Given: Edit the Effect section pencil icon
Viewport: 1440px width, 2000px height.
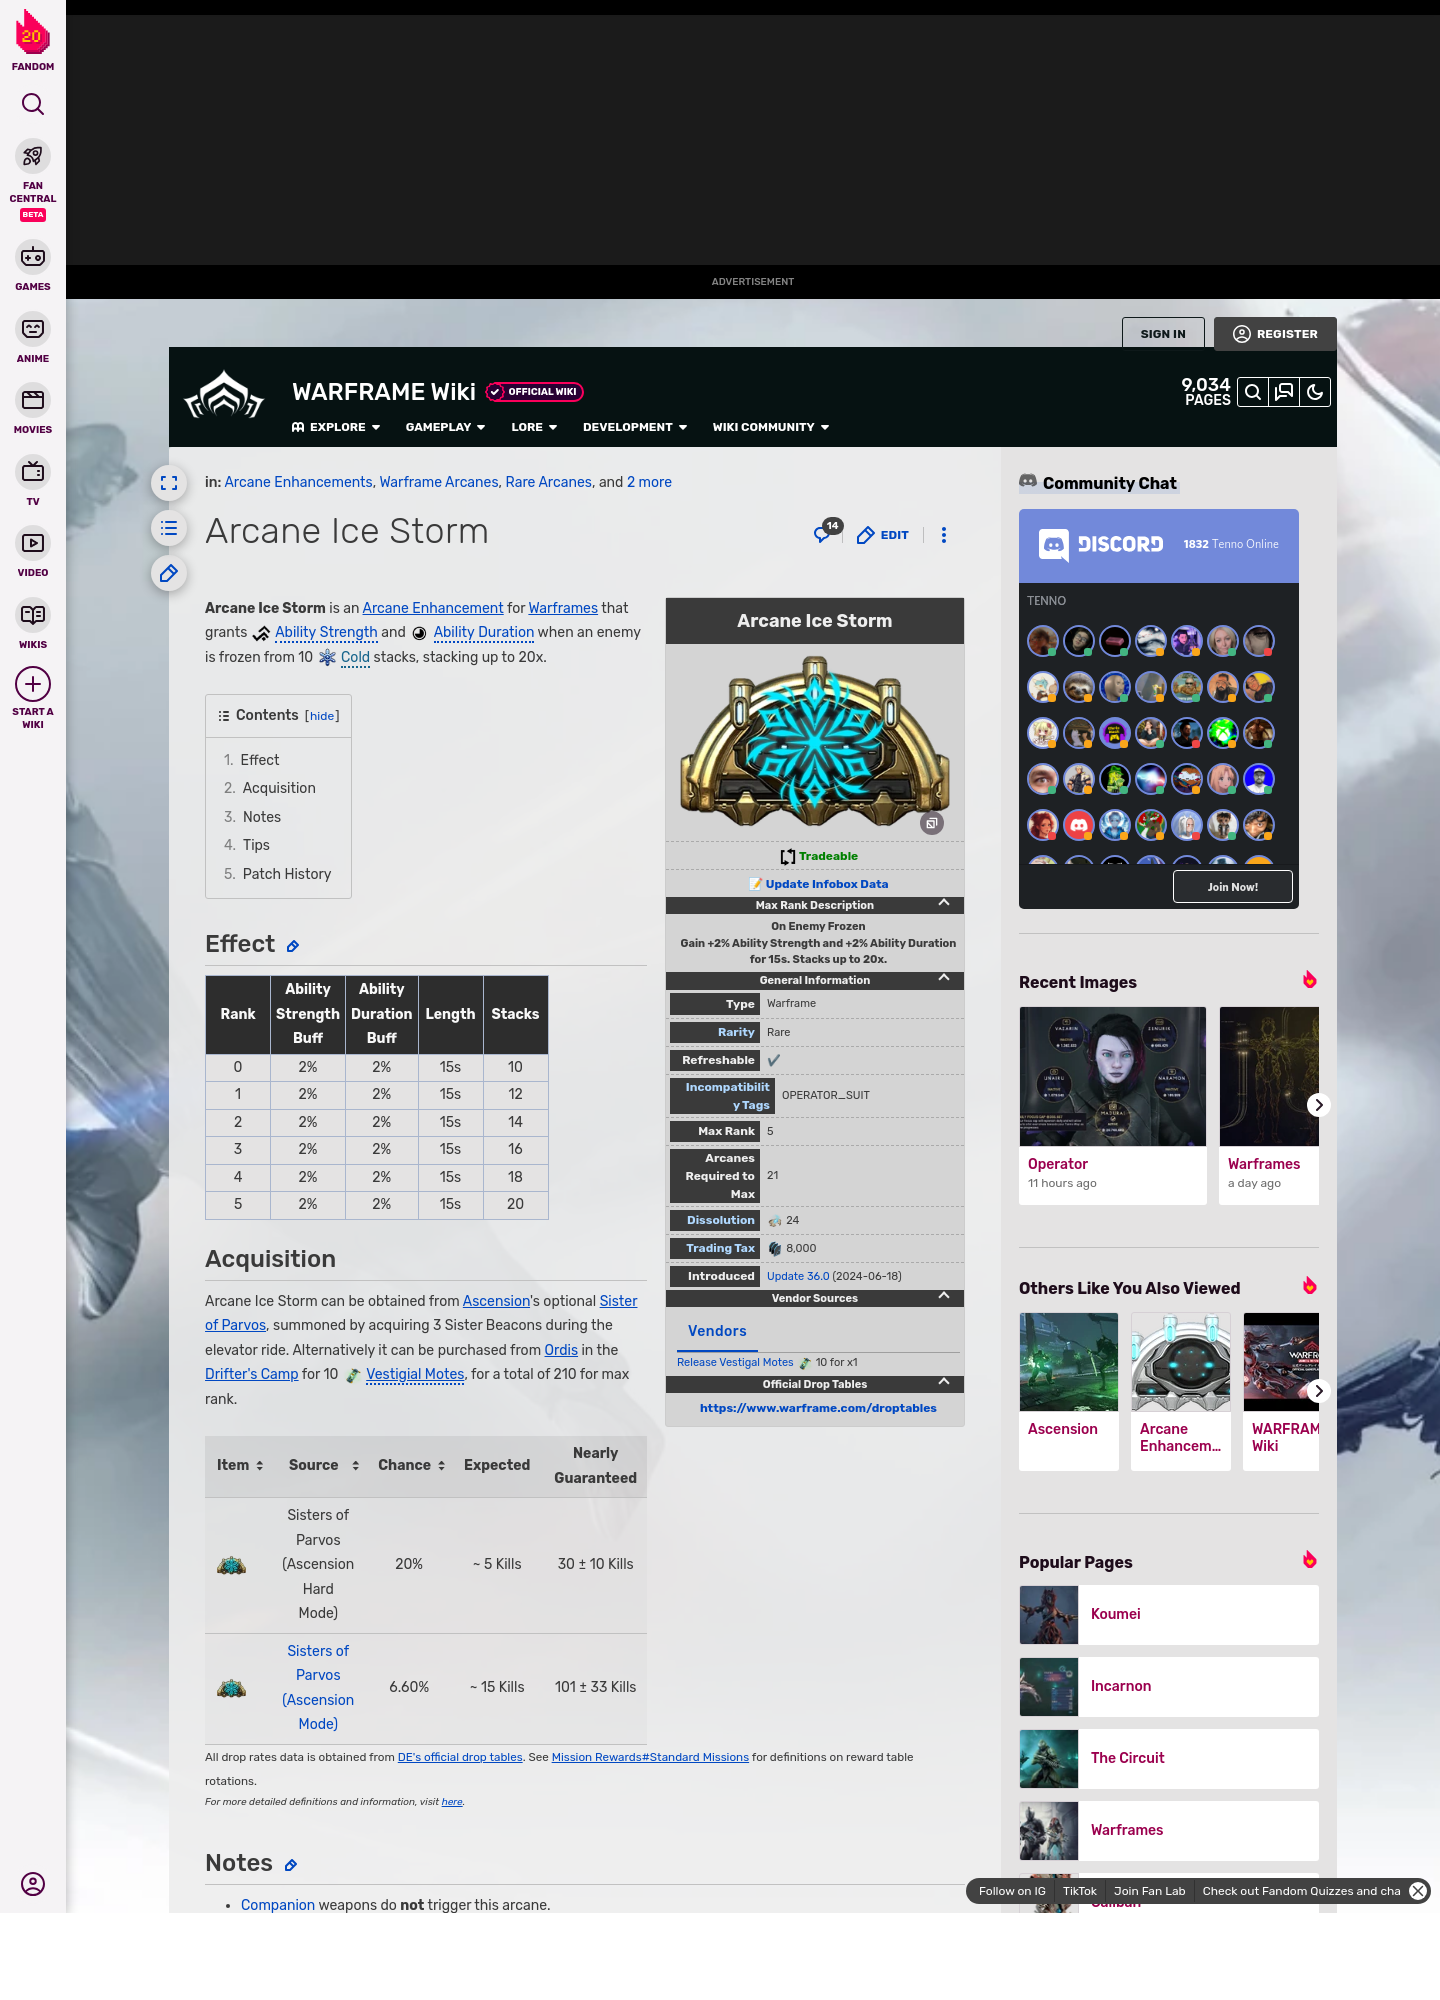Looking at the screenshot, I should (293, 946).
